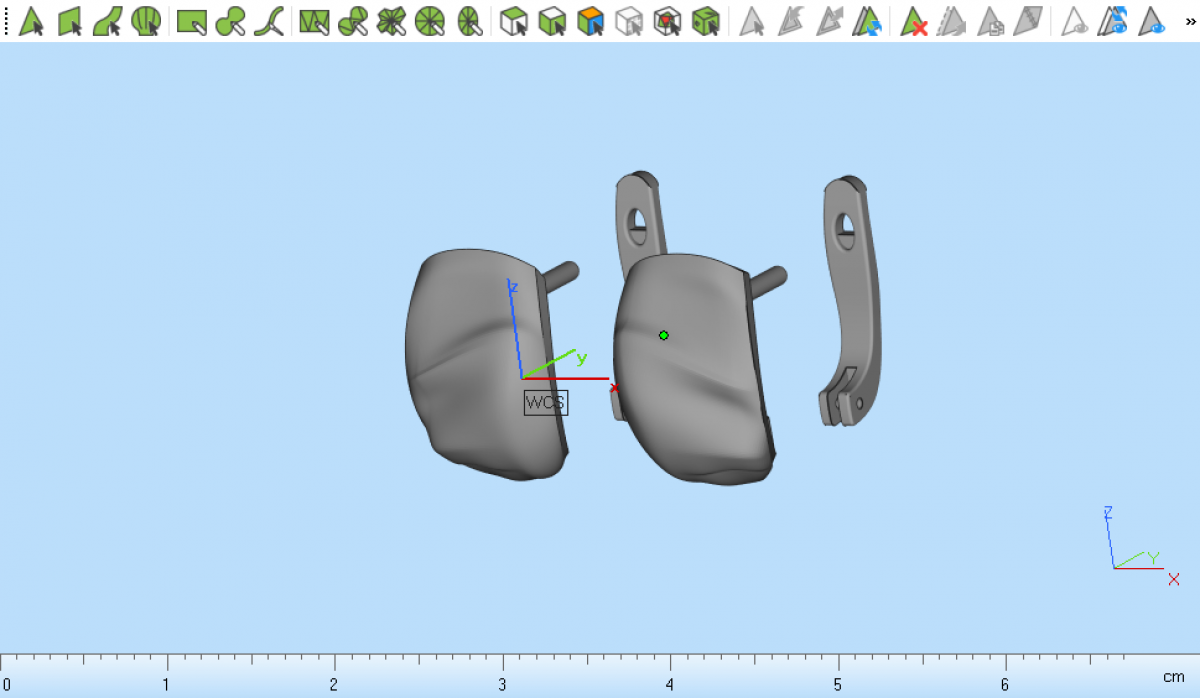Invert marking with green triangle blue-arrows icon

click(x=866, y=21)
